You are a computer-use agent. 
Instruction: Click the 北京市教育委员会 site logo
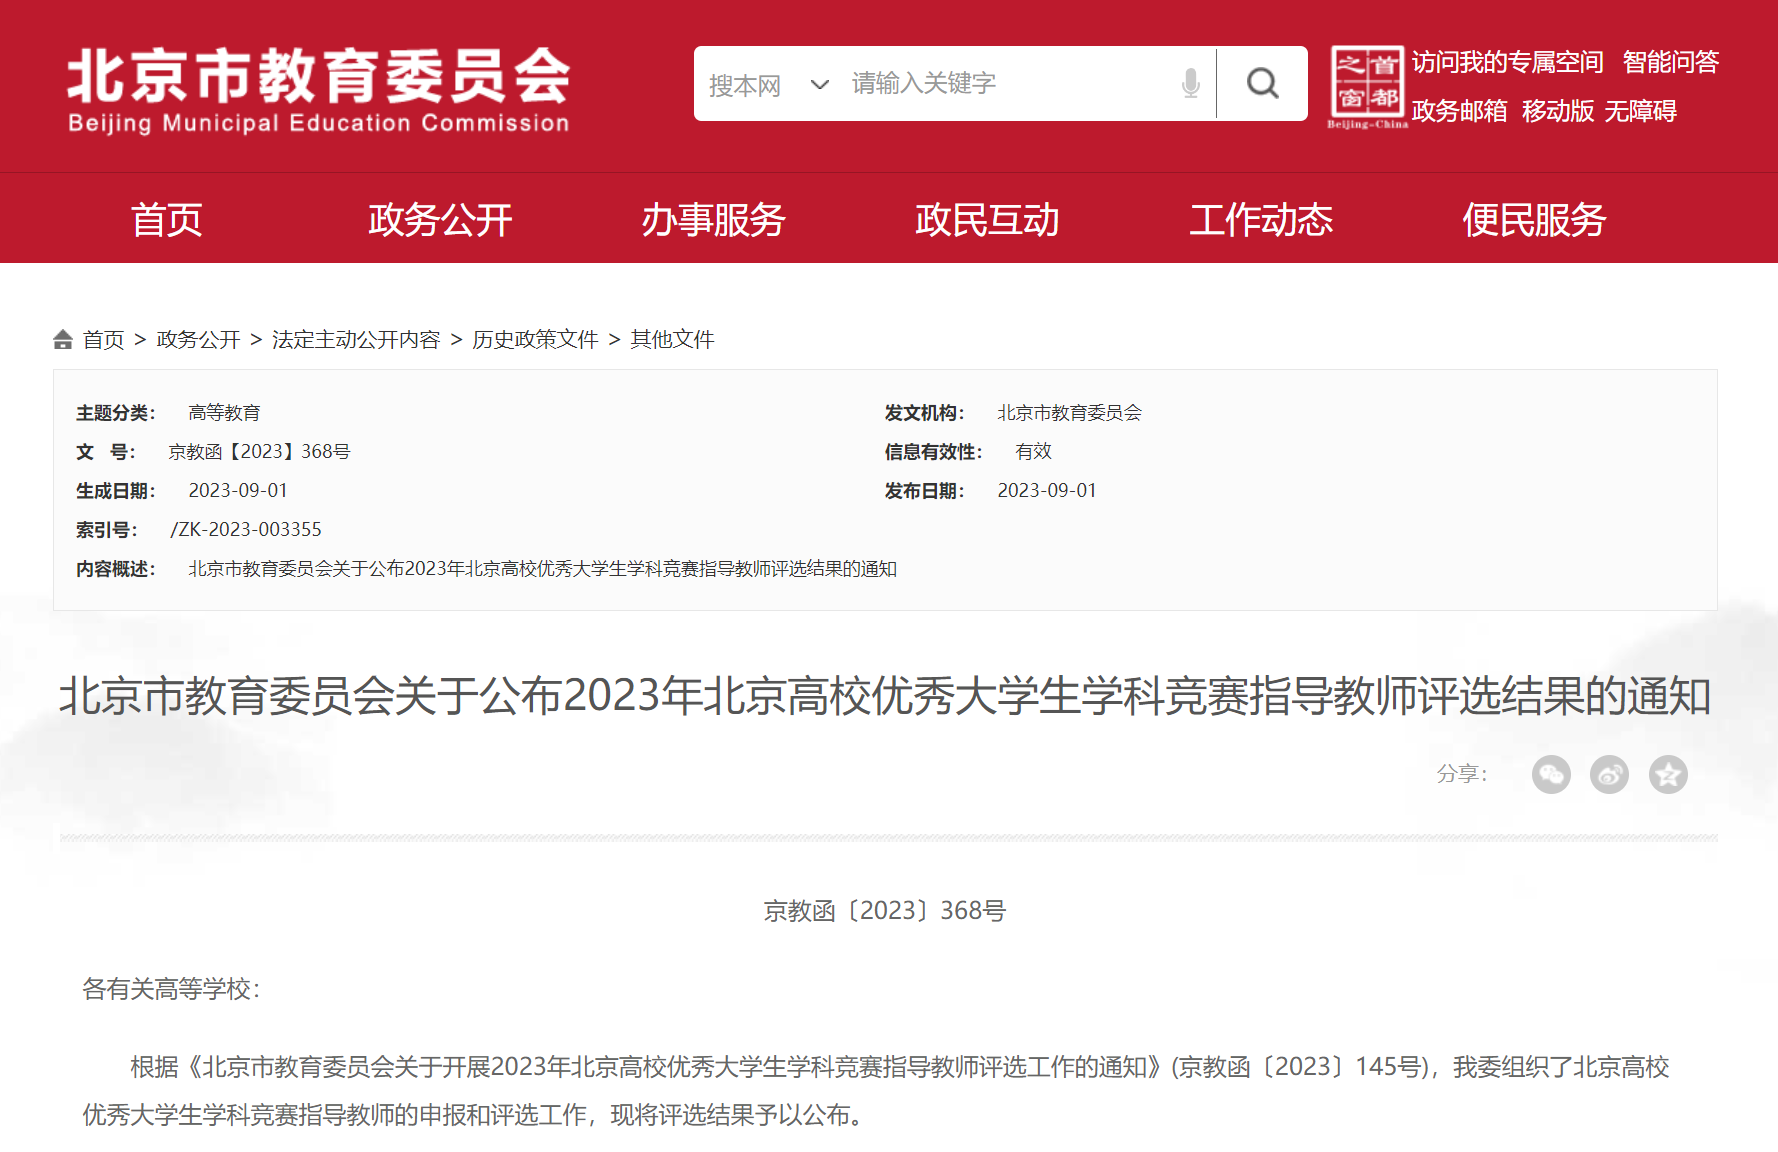tap(318, 90)
